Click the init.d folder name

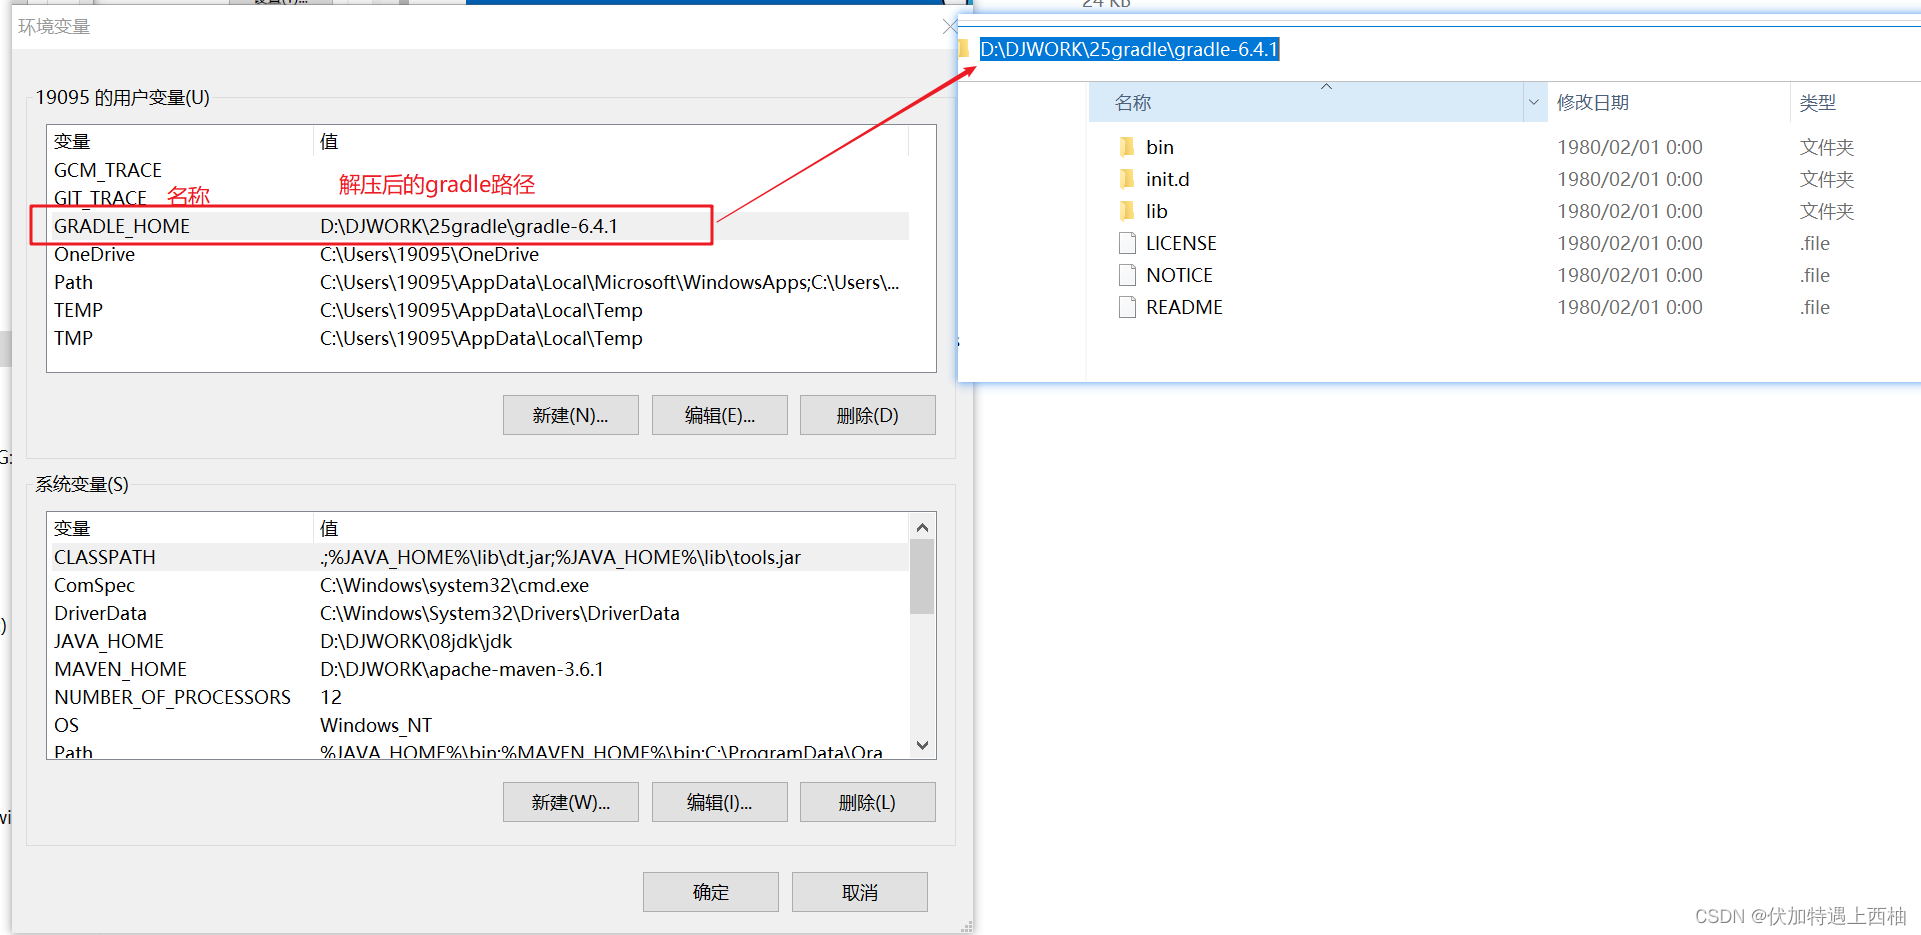coord(1167,179)
